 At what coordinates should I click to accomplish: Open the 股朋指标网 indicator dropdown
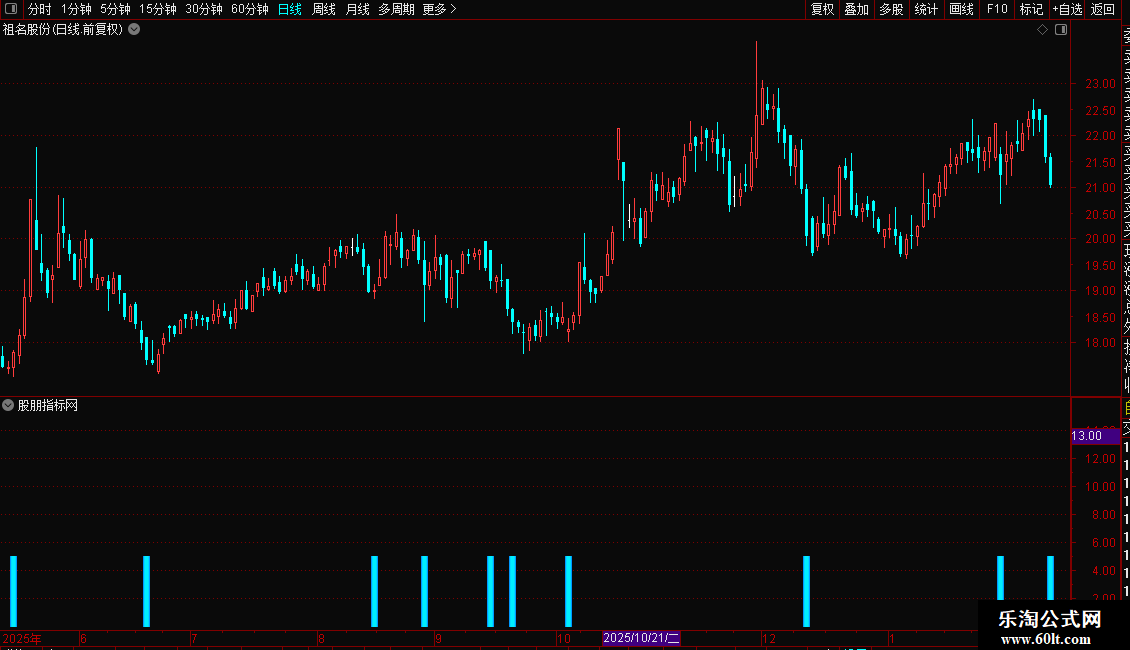(8, 405)
